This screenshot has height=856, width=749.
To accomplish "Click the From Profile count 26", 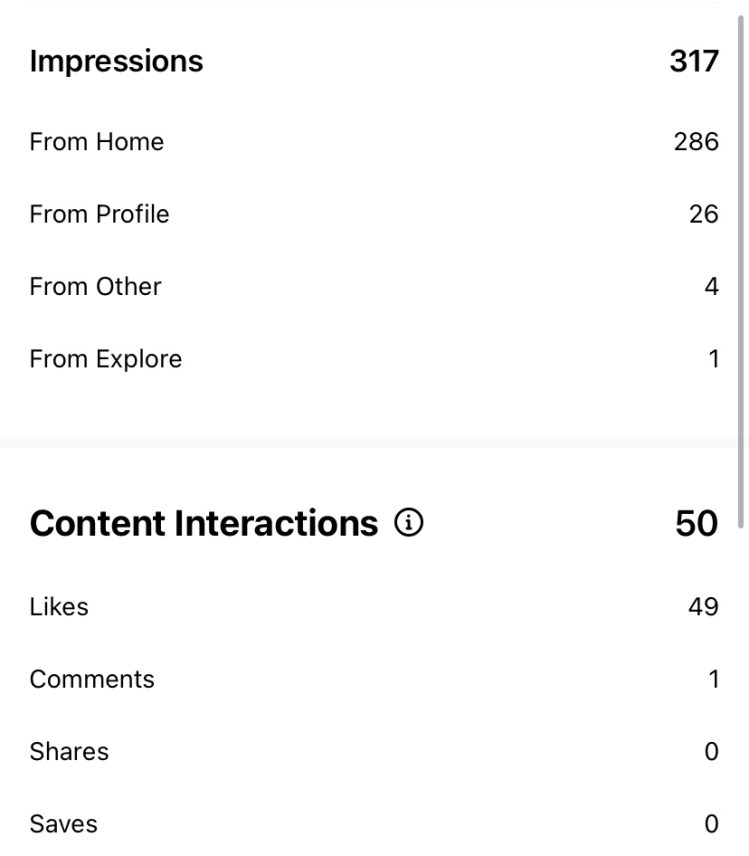I will [704, 214].
